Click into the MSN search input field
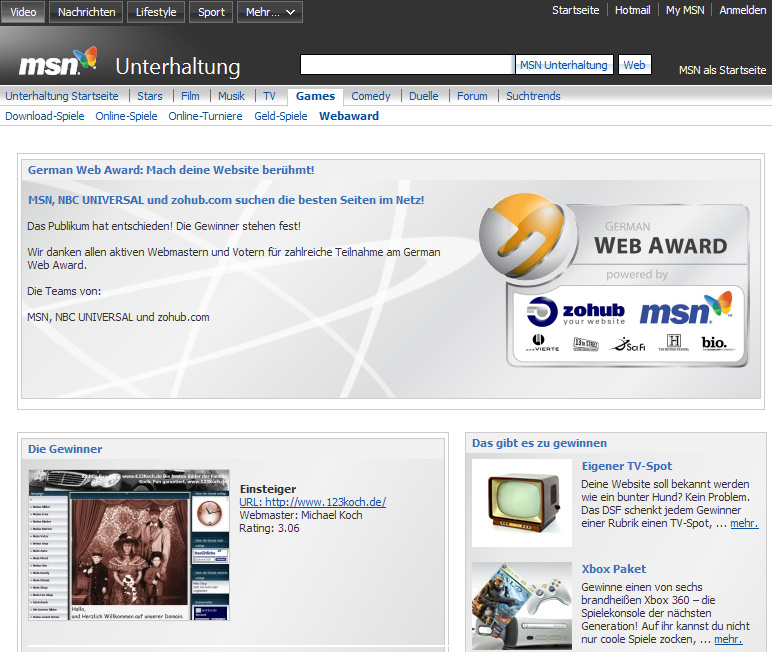Screen dimensions: 772x652 (407, 65)
